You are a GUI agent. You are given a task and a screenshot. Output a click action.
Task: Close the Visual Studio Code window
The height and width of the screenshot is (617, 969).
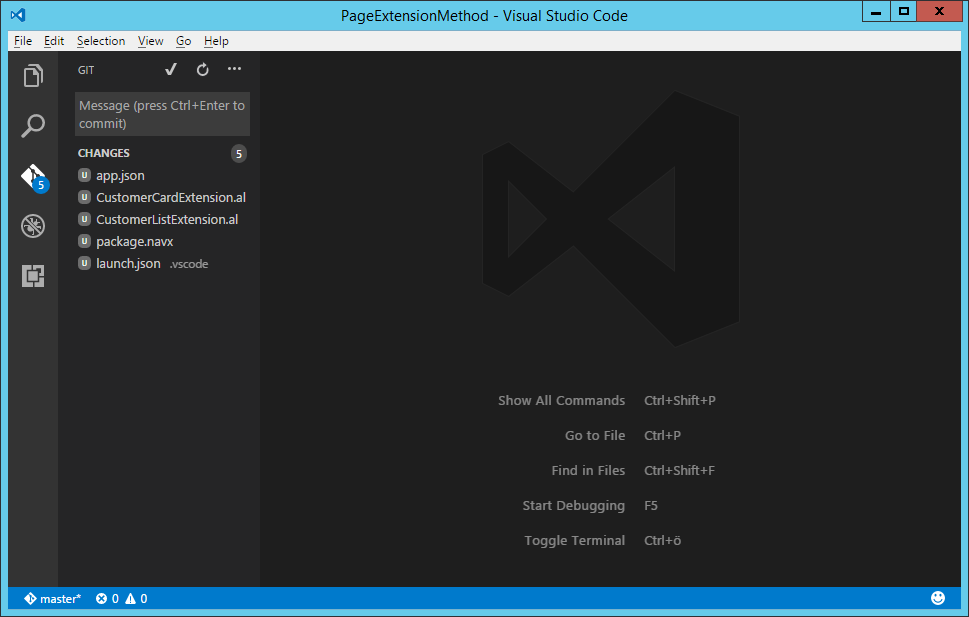click(939, 12)
